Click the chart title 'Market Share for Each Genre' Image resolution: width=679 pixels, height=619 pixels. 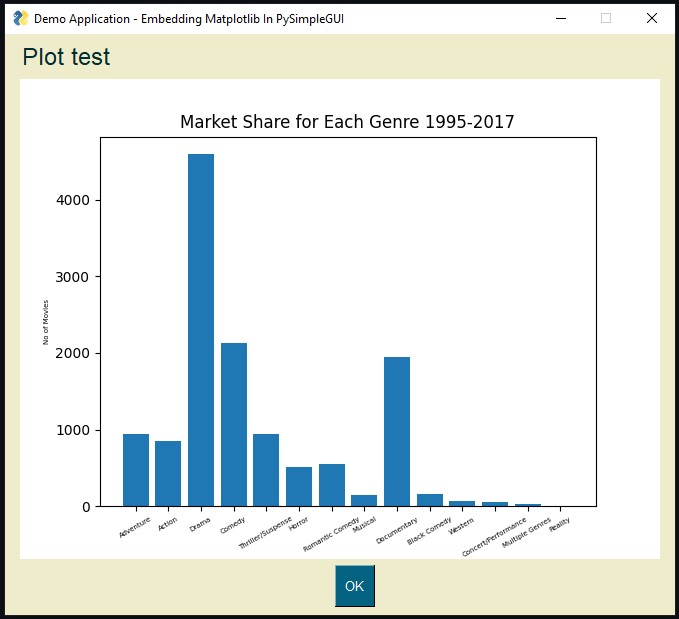click(347, 122)
